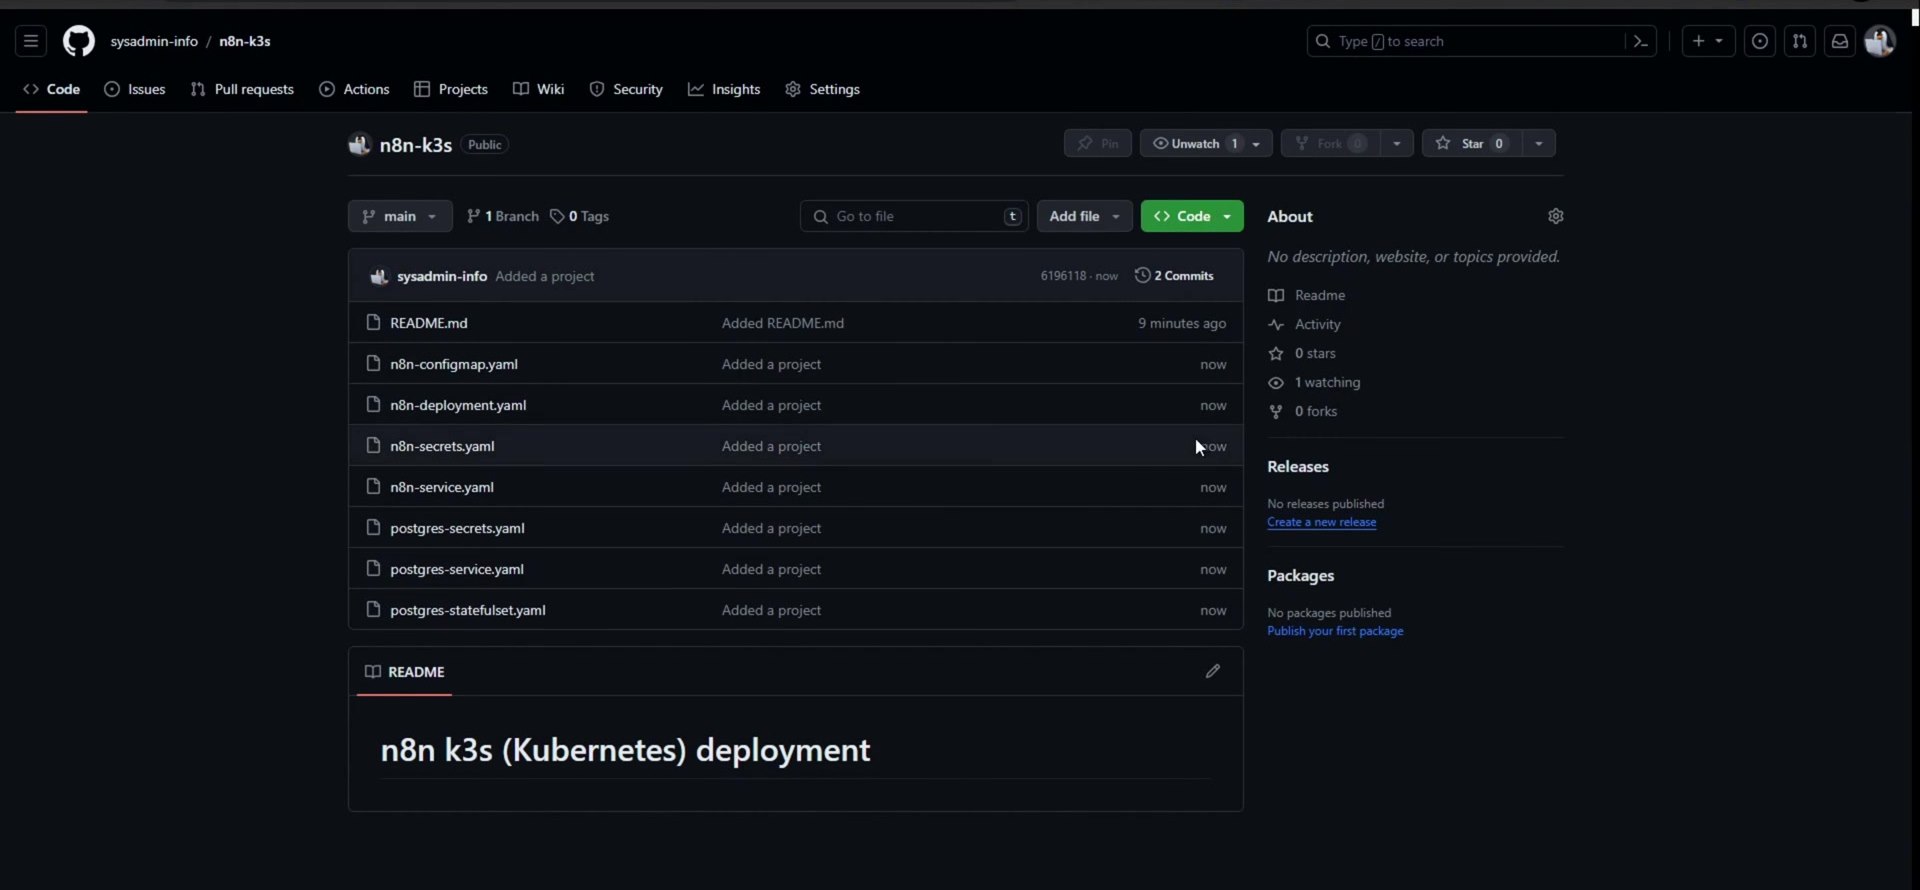Viewport: 1920px width, 890px height.
Task: Open postgres-statefulset.yaml file
Action: coord(468,610)
